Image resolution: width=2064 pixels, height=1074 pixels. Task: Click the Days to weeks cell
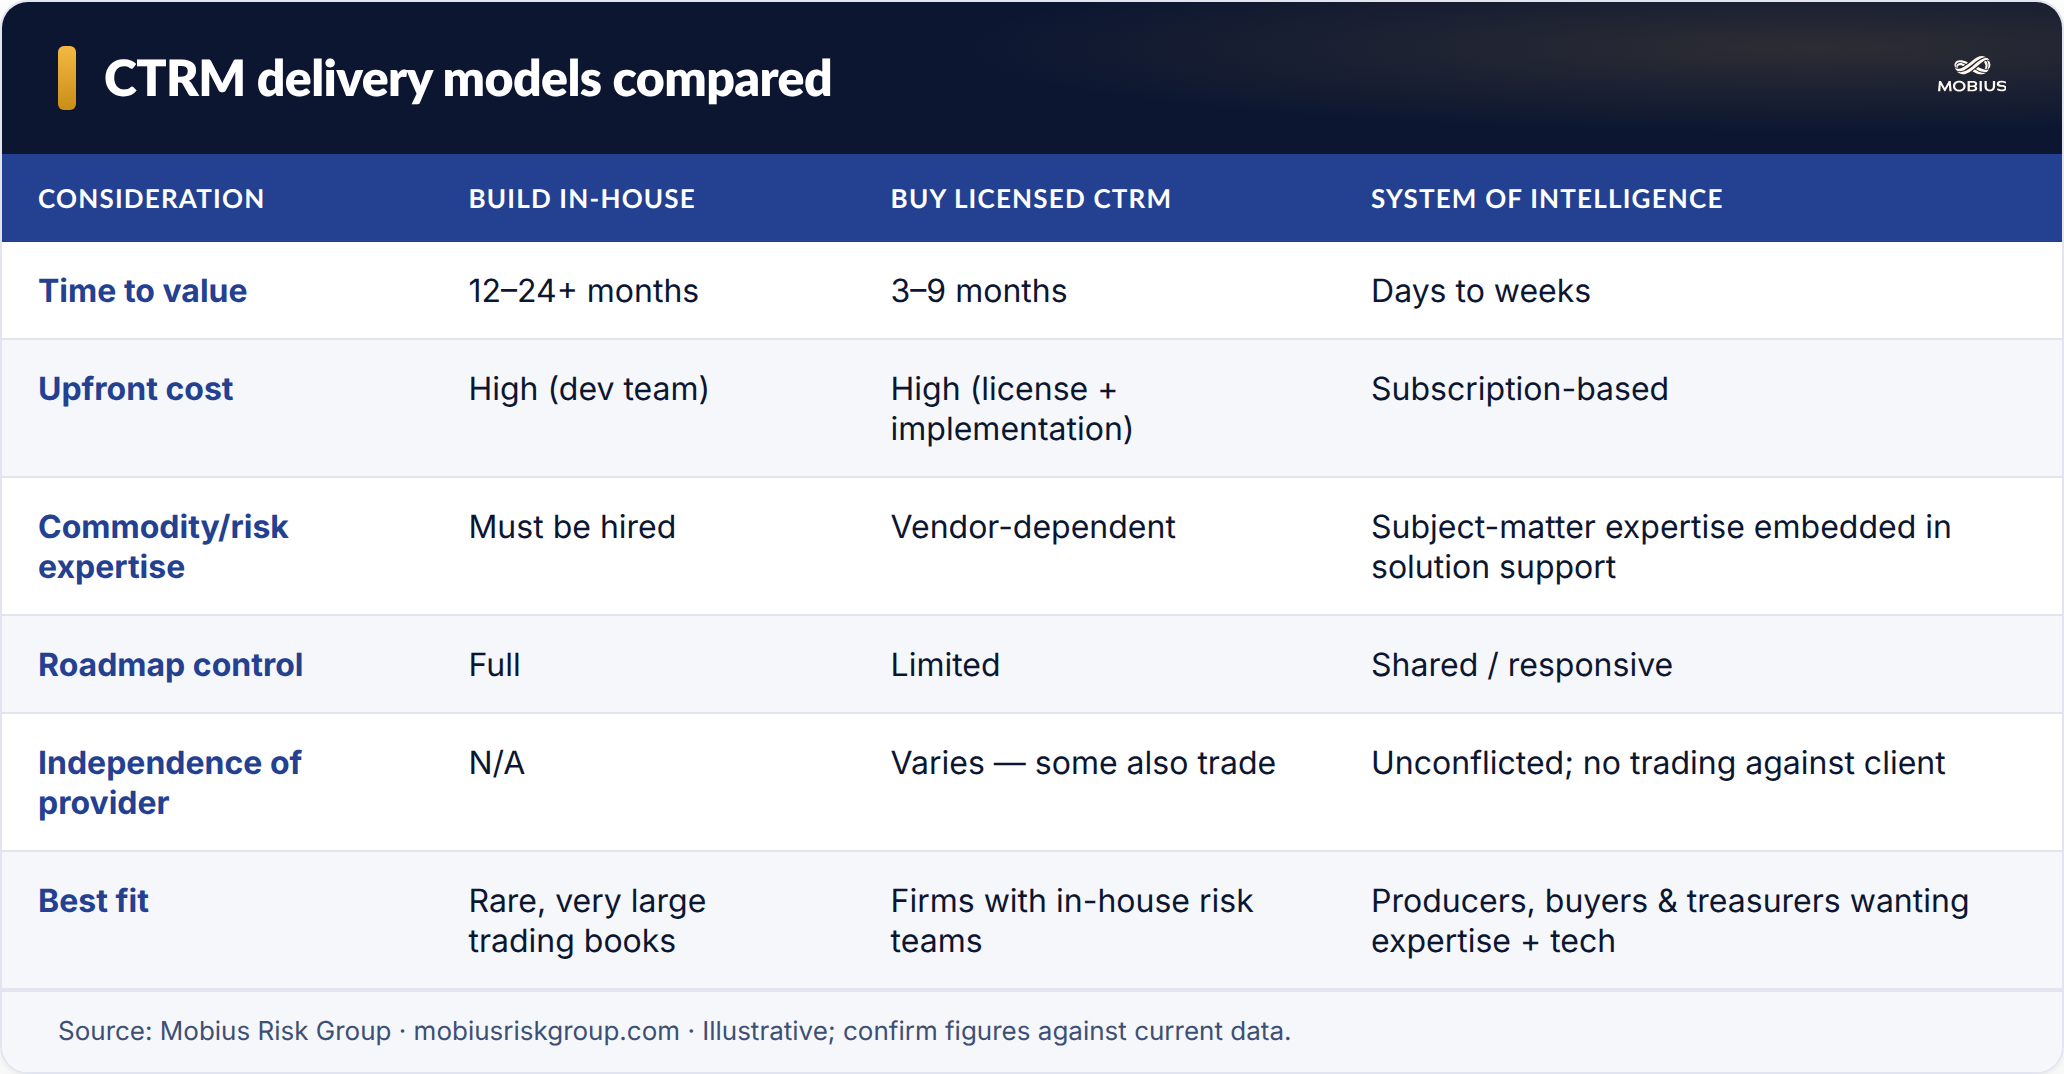[x=1481, y=291]
